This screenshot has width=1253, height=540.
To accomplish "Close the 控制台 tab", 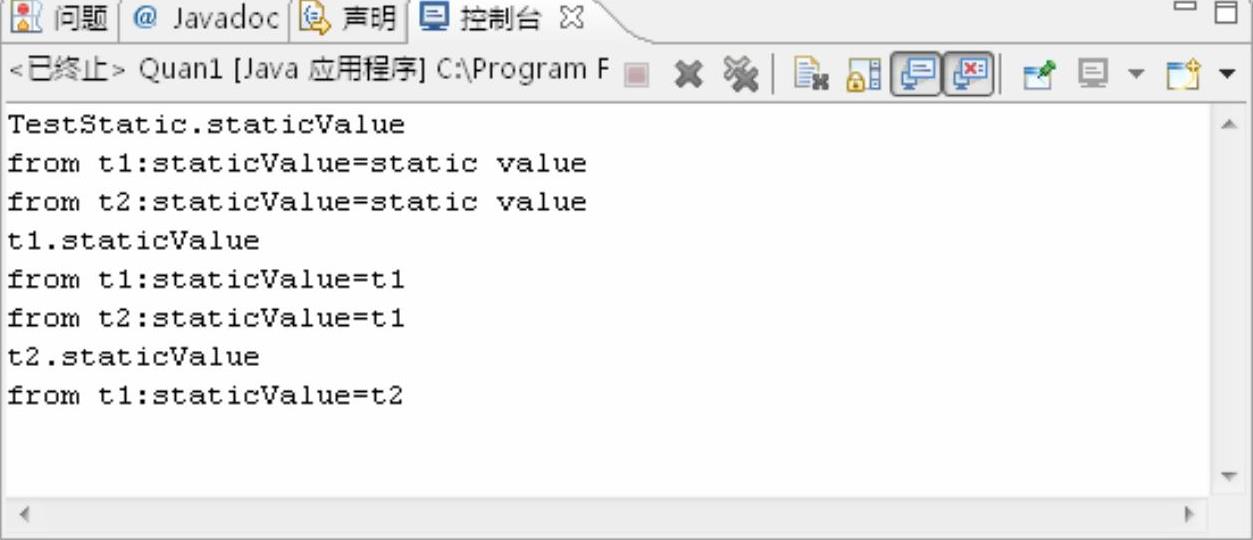I will pyautogui.click(x=572, y=17).
